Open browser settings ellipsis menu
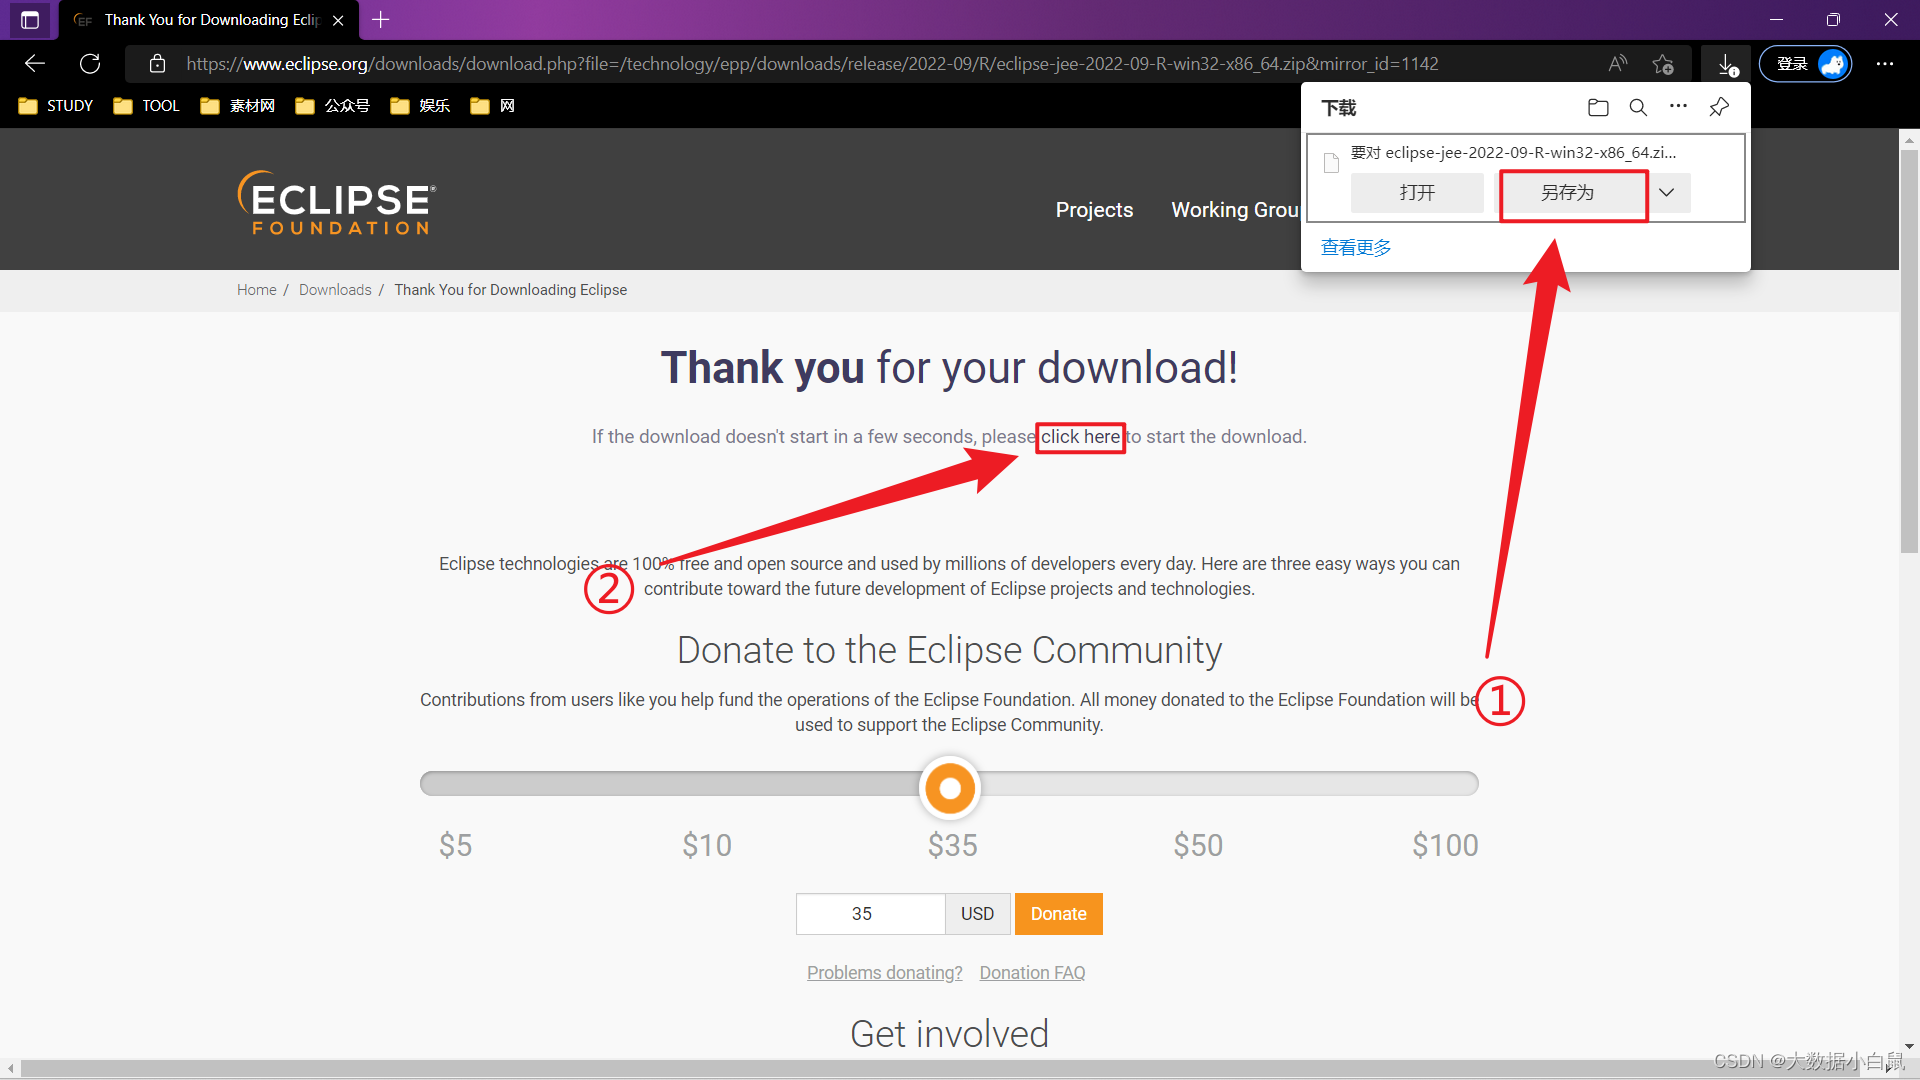Viewport: 1920px width, 1080px height. point(1885,64)
